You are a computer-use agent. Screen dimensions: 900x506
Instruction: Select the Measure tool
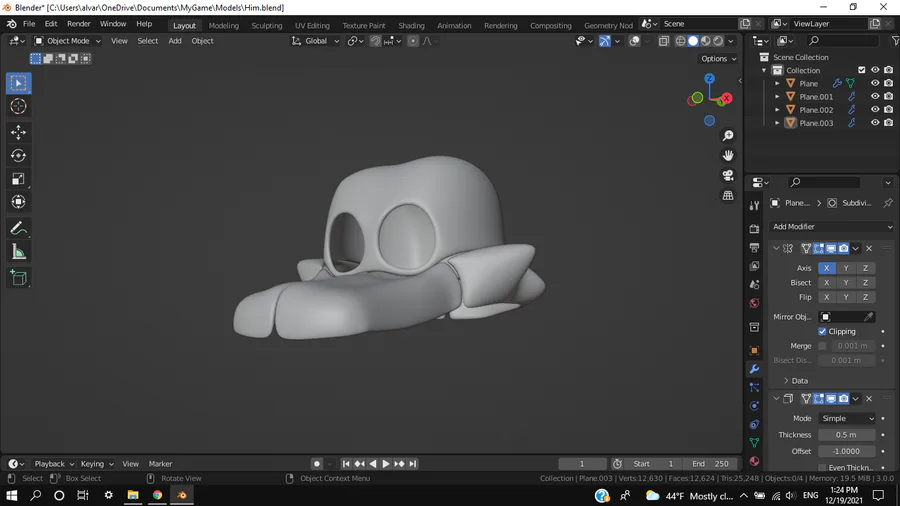[18, 252]
